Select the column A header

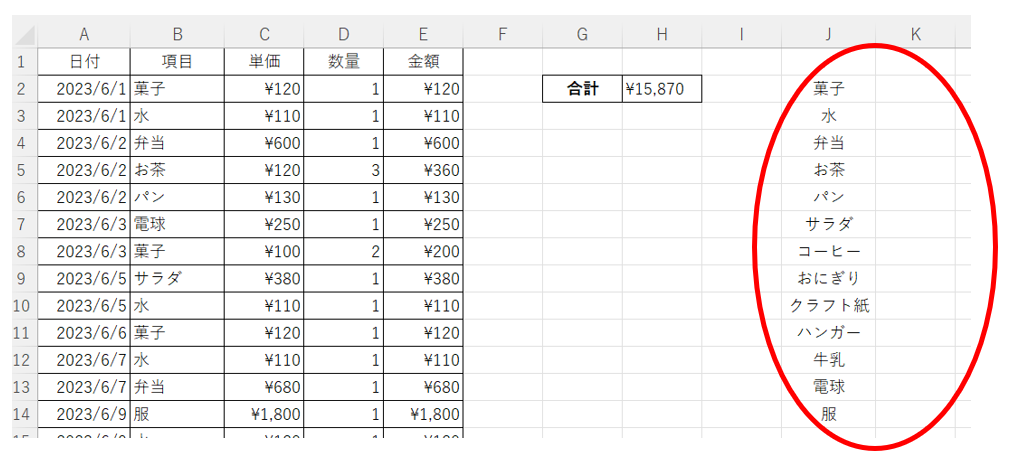tap(84, 35)
